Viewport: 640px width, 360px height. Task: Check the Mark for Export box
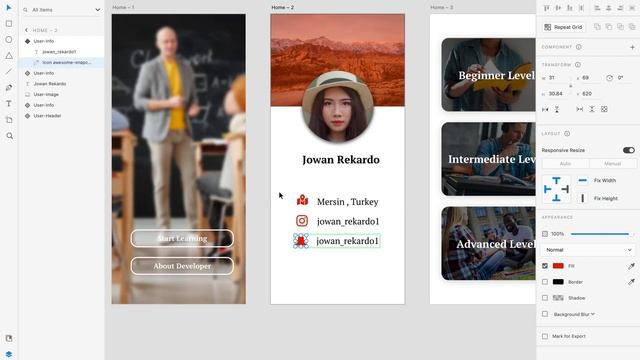point(545,336)
